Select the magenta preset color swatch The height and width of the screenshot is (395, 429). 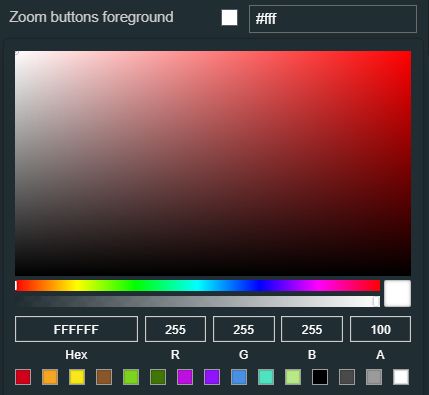pyautogui.click(x=185, y=377)
